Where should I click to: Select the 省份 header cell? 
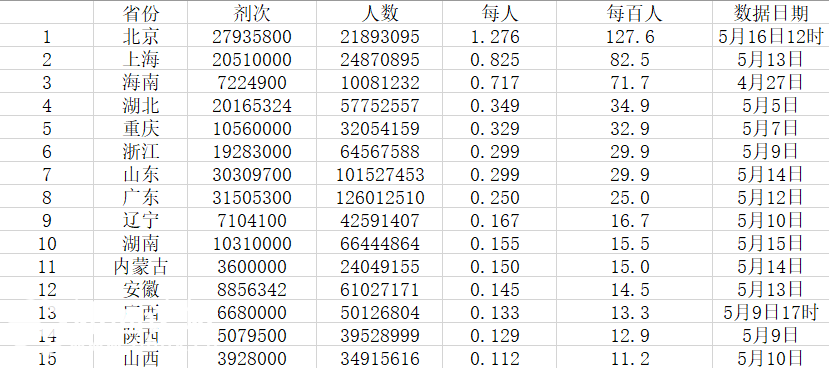tap(141, 12)
